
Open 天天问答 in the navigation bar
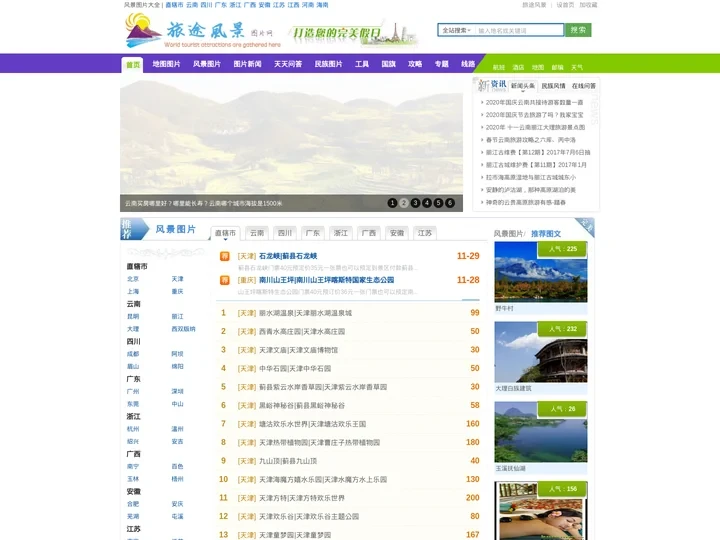point(288,64)
